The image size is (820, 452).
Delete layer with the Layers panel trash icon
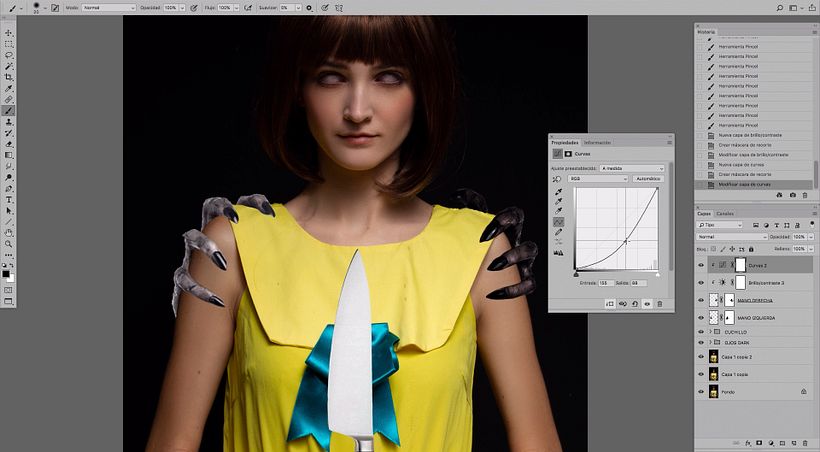[x=805, y=443]
